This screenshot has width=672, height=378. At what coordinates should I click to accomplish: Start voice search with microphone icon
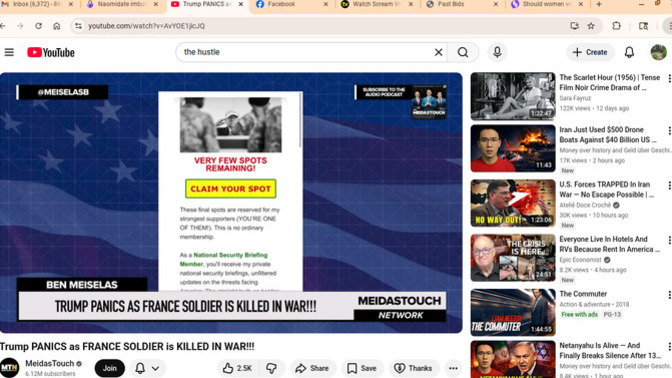point(497,52)
